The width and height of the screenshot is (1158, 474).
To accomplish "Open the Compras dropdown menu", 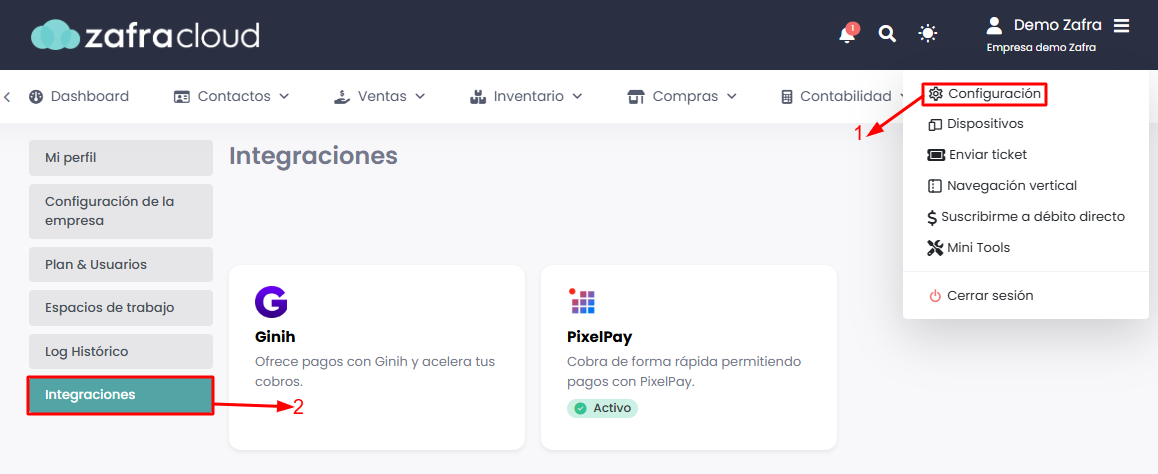I will (682, 96).
